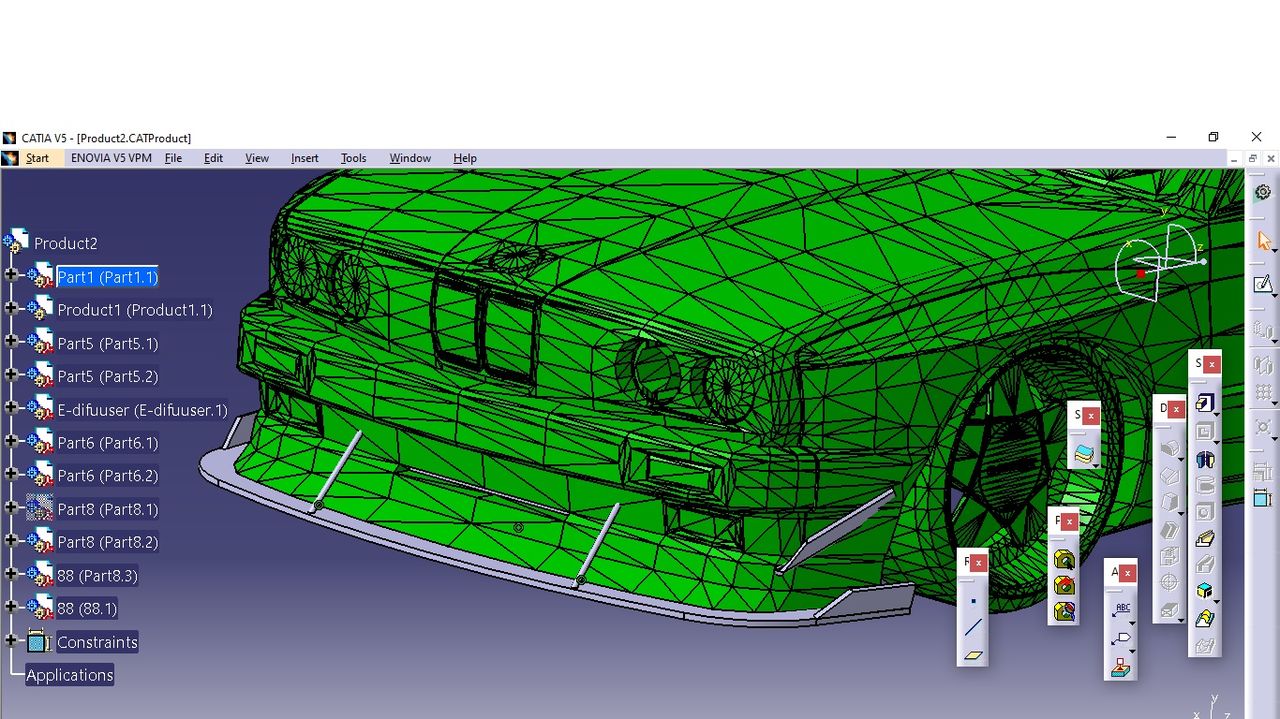Expand the E-difuuser tree node

coord(11,409)
